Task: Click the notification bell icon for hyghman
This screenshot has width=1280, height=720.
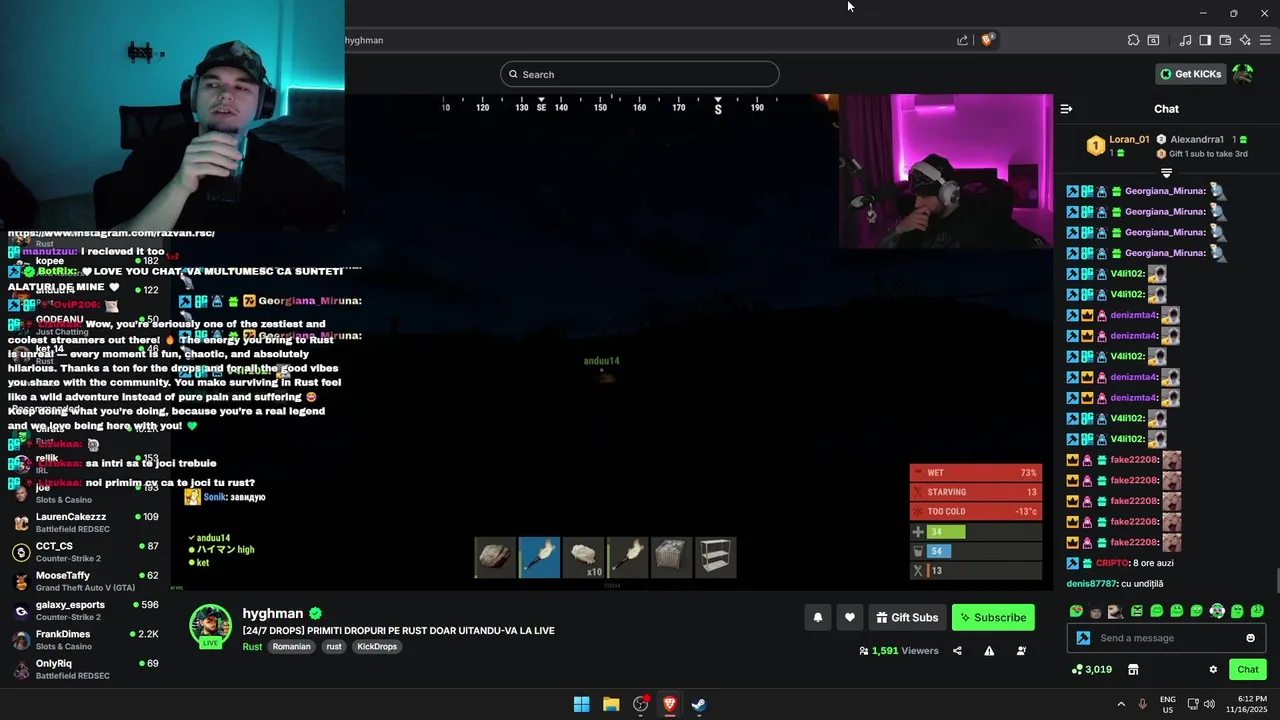Action: point(818,618)
